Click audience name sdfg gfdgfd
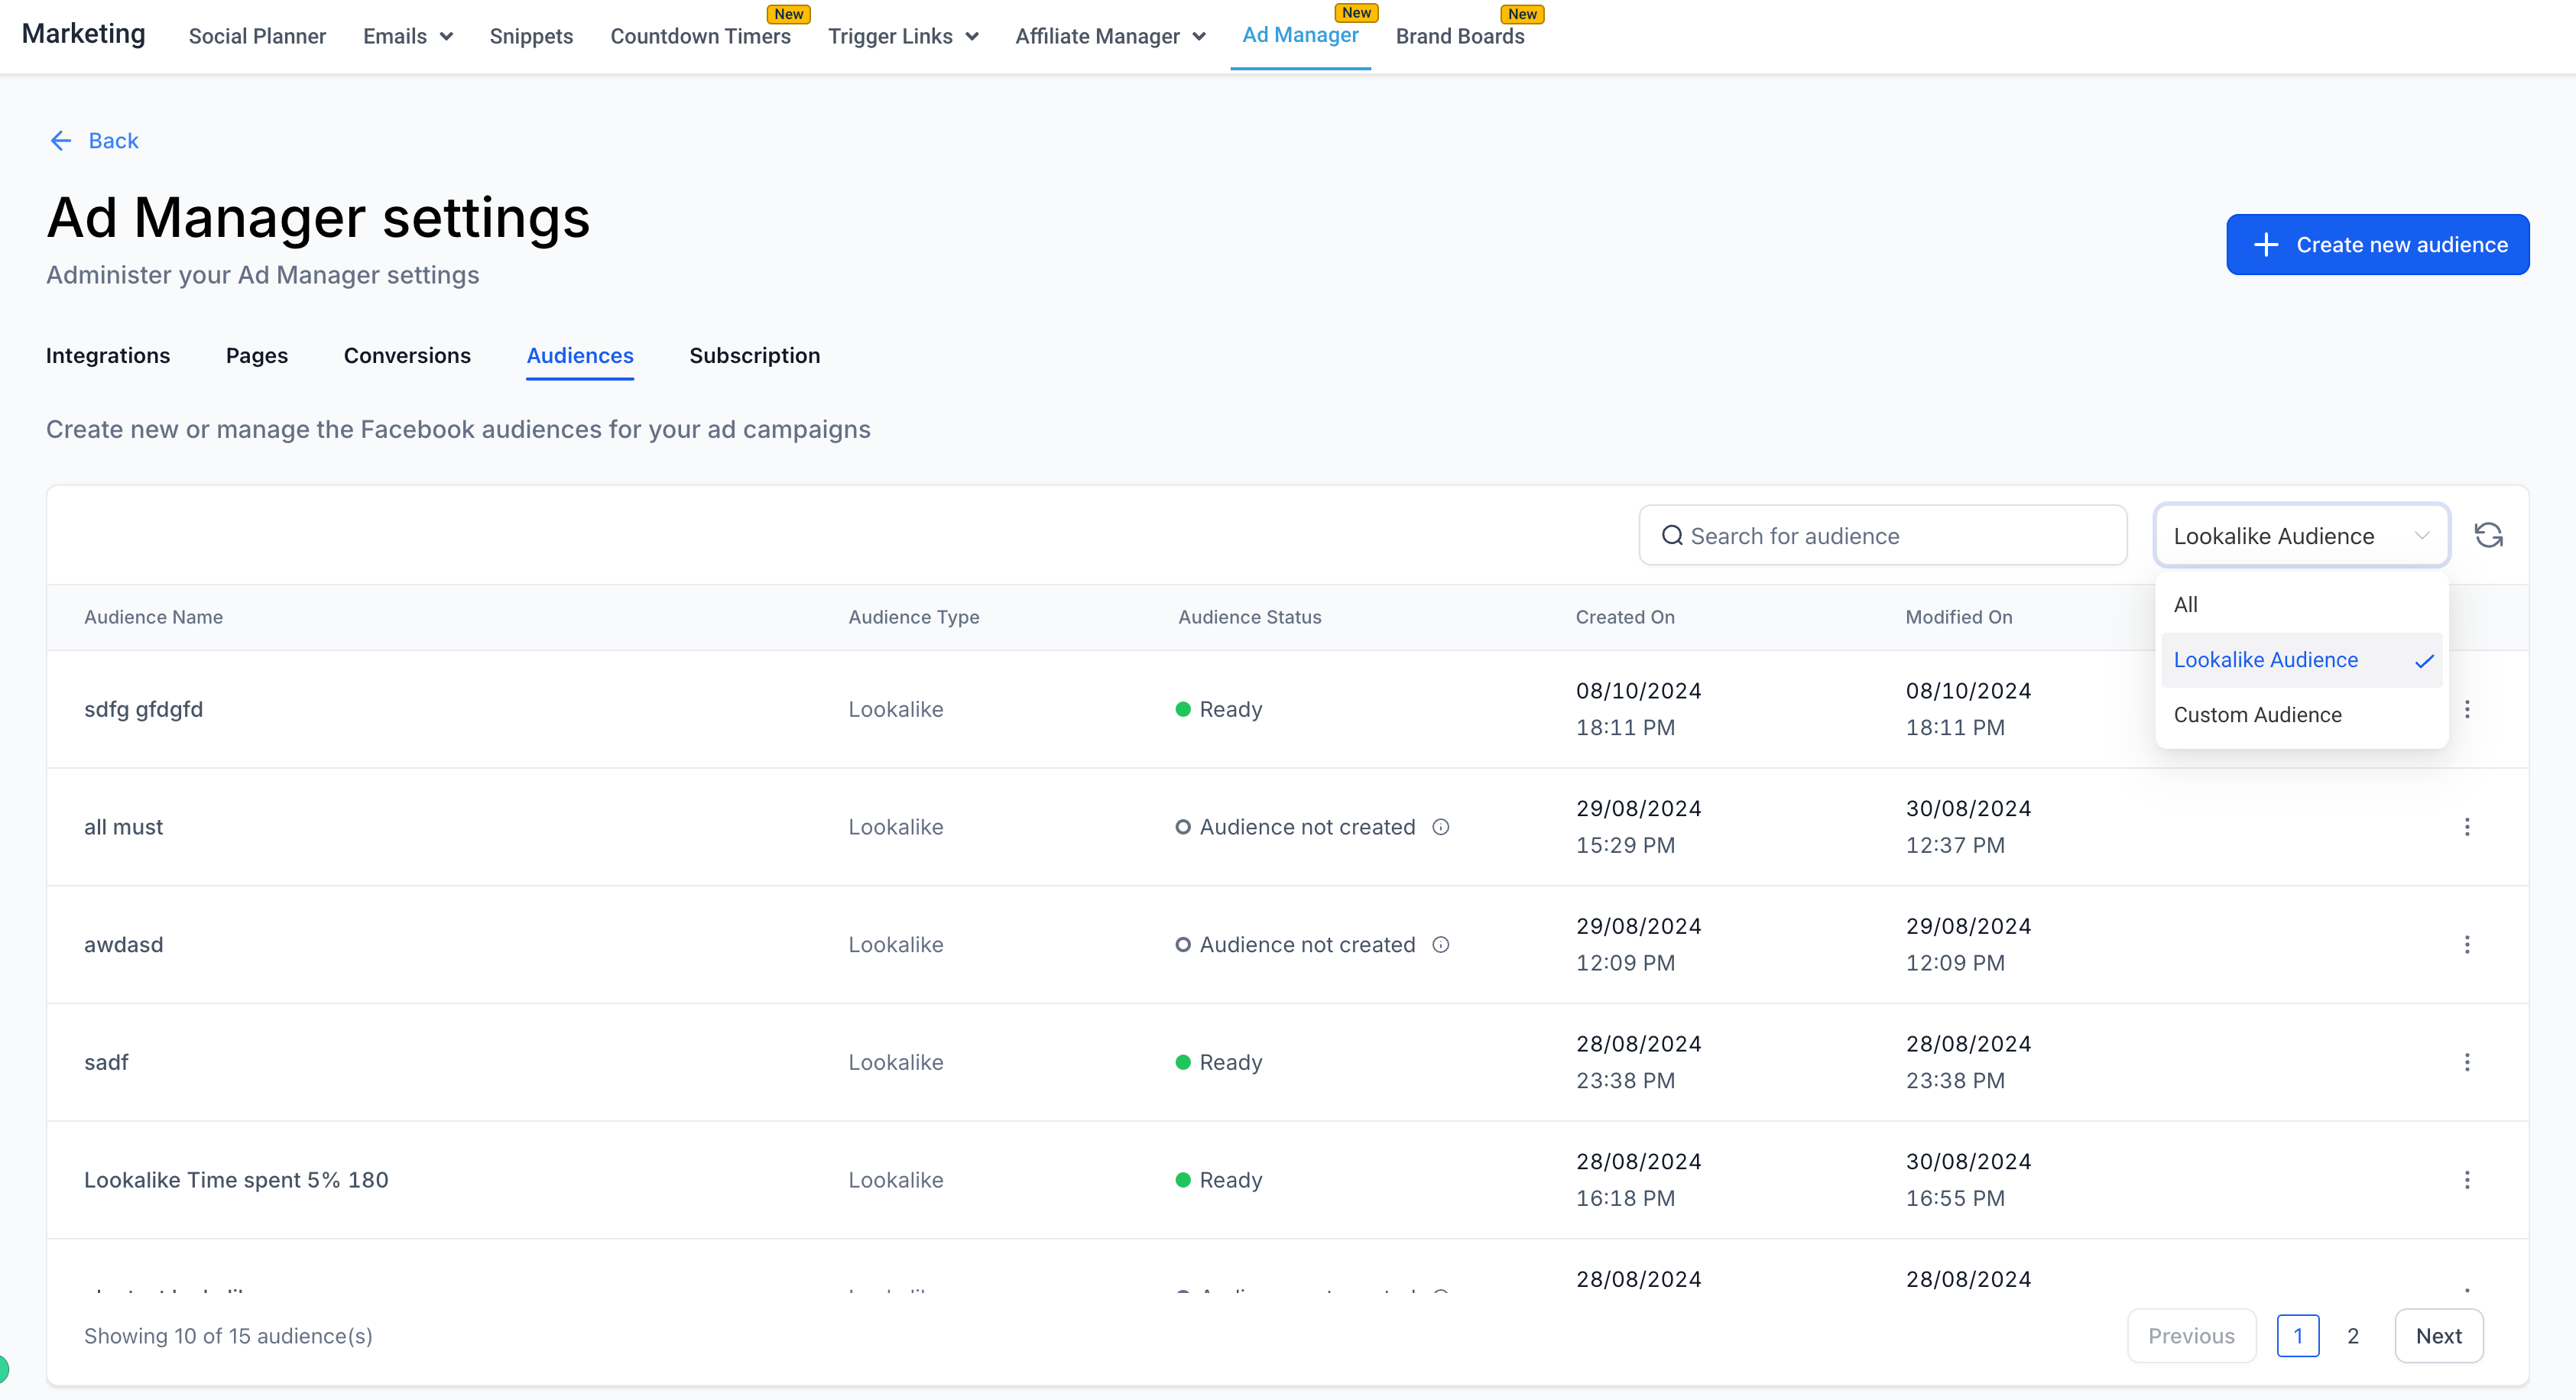Image resolution: width=2576 pixels, height=1400 pixels. coord(143,709)
